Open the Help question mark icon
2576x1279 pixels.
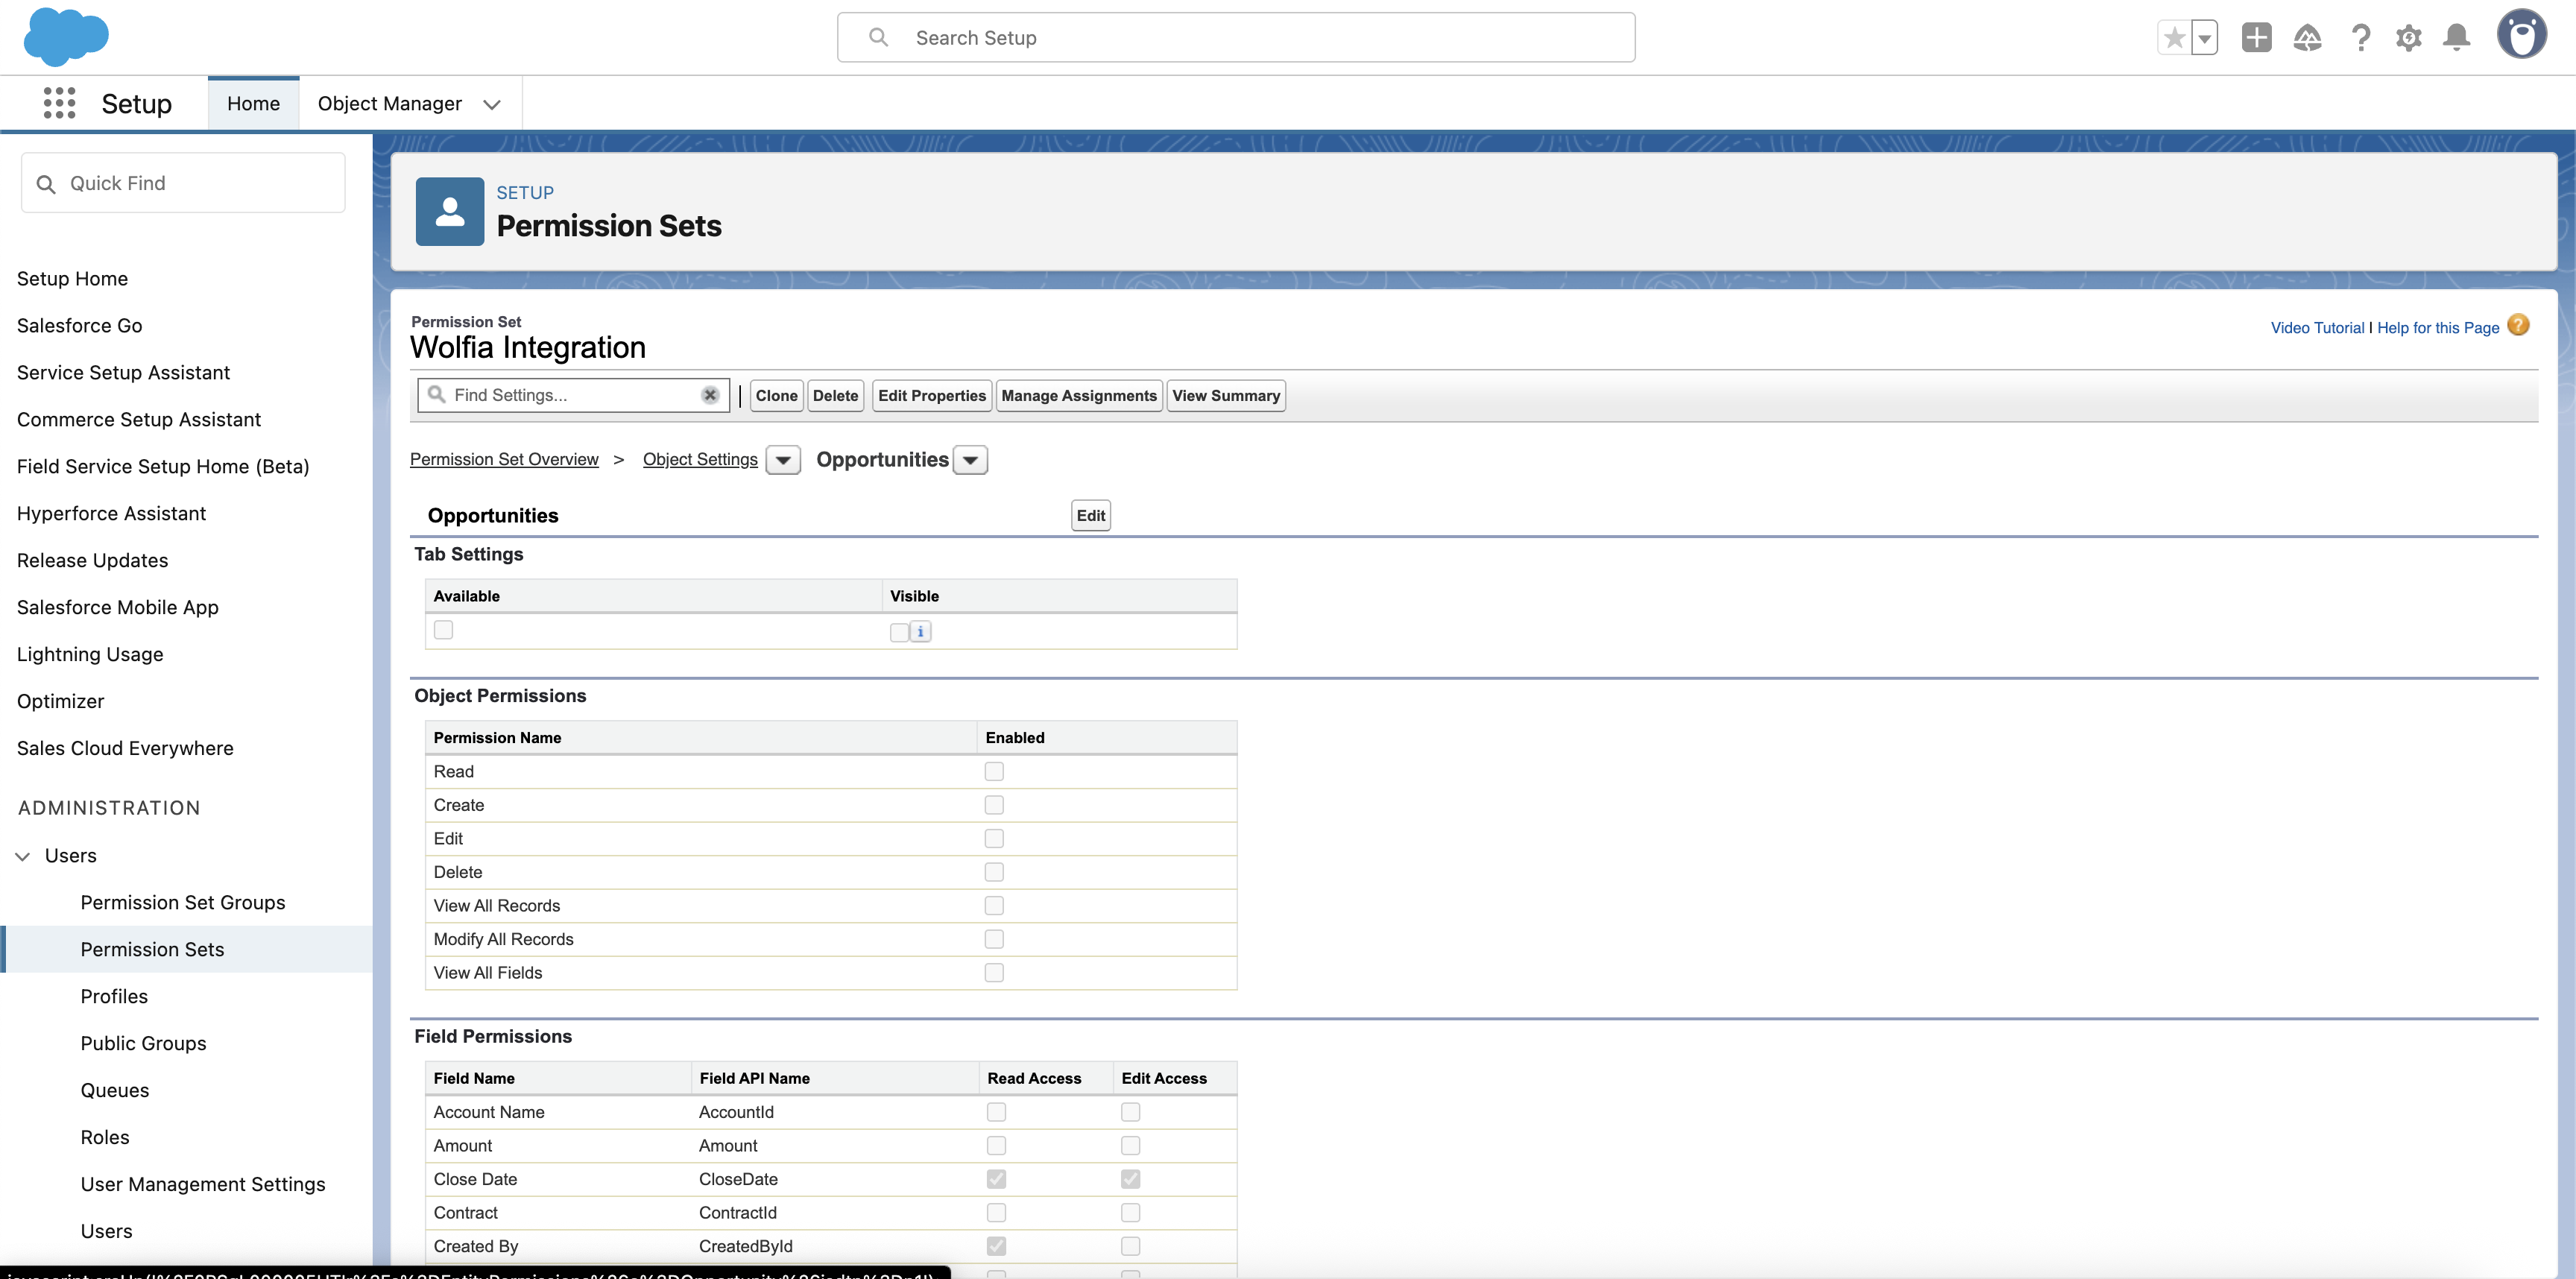(x=2361, y=37)
